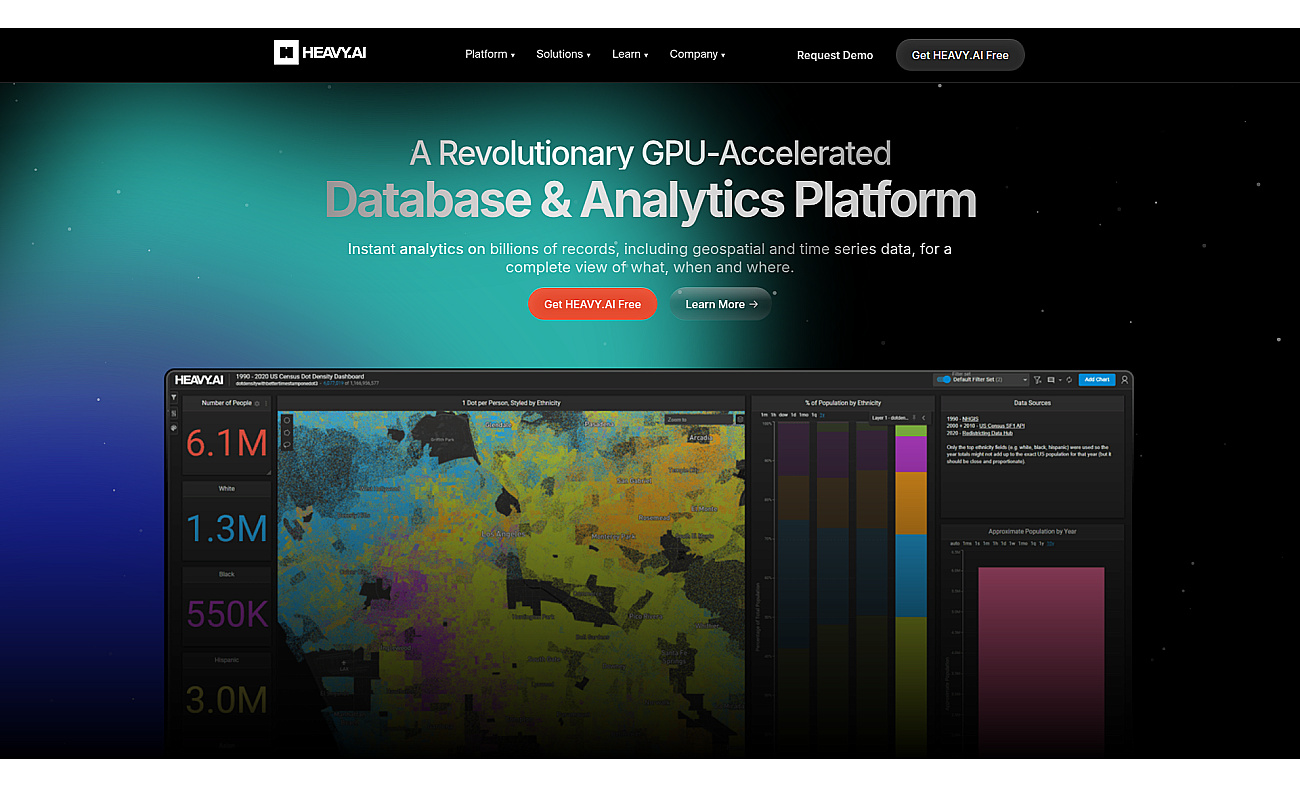Screen dimensions: 1300x788
Task: Click the 1.3M White population value
Action: [x=226, y=528]
